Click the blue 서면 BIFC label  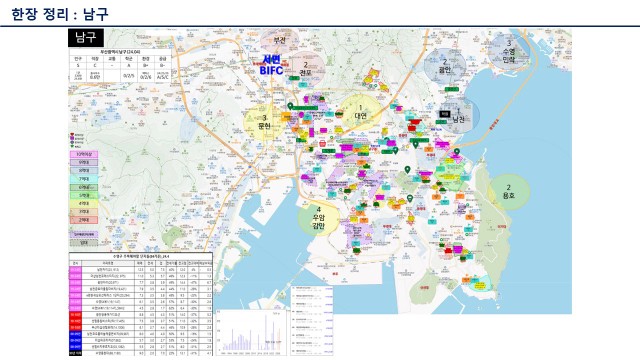pyautogui.click(x=271, y=65)
